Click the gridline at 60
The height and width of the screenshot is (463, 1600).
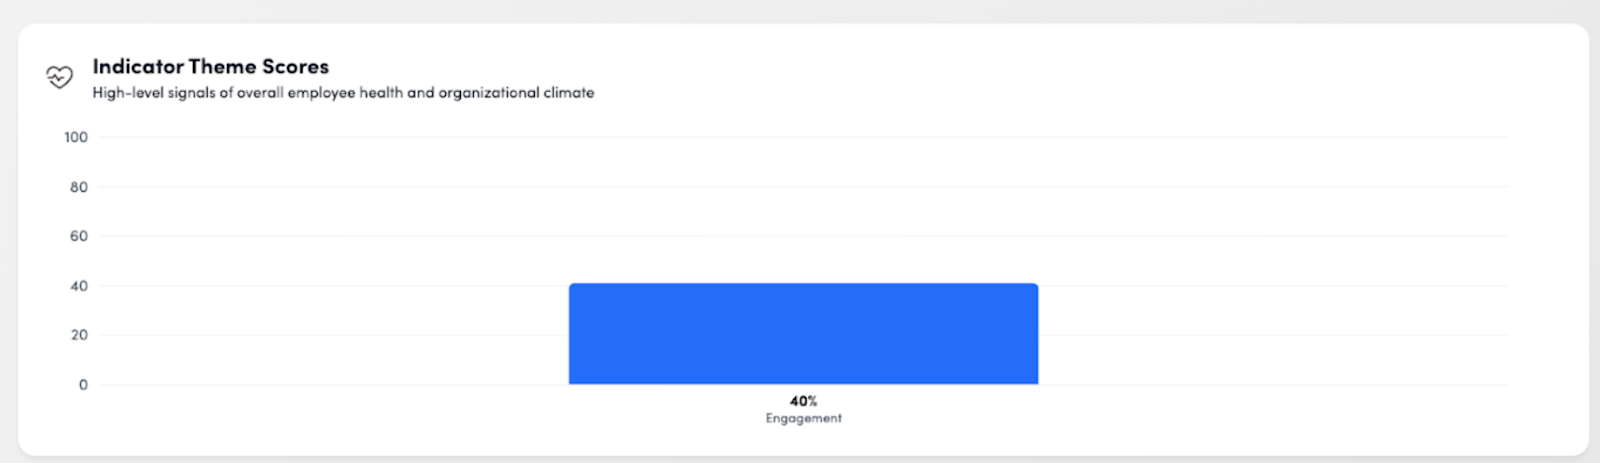(x=800, y=236)
